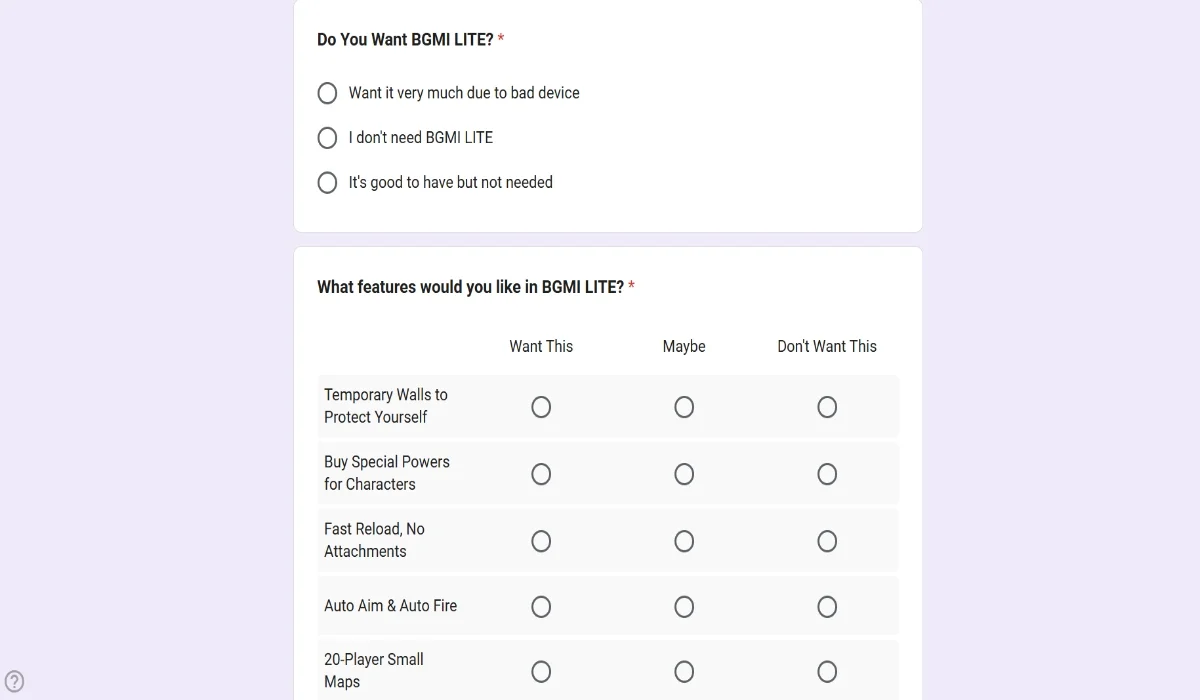This screenshot has height=700, width=1200.
Task: Choose 'Don't Want This' for Fast Reload row
Action: point(827,541)
